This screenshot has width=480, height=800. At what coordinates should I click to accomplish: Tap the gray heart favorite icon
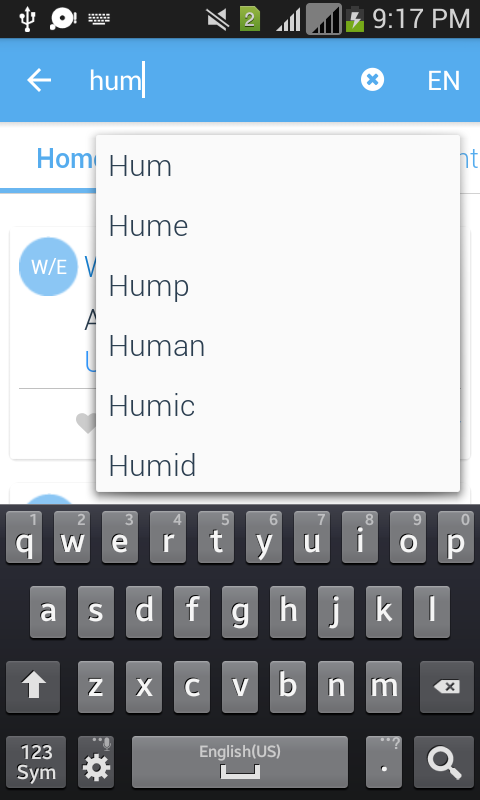point(86,423)
